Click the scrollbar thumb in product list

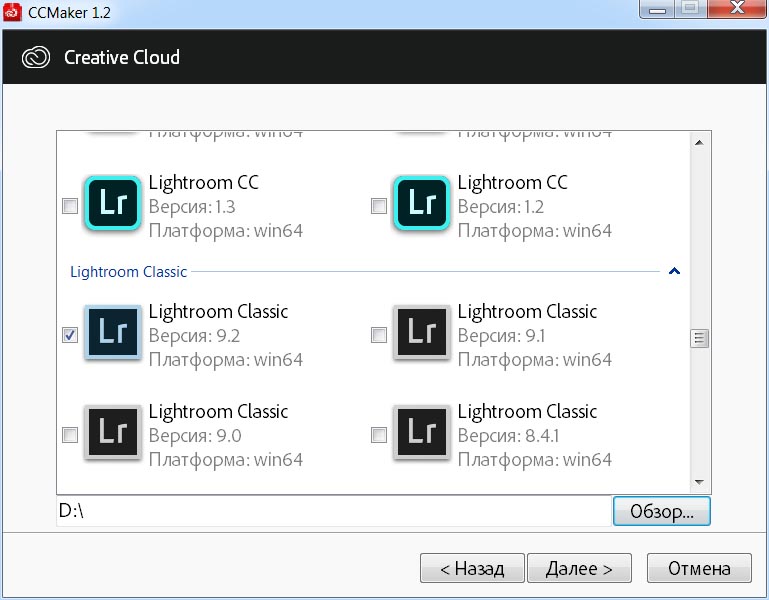[699, 338]
